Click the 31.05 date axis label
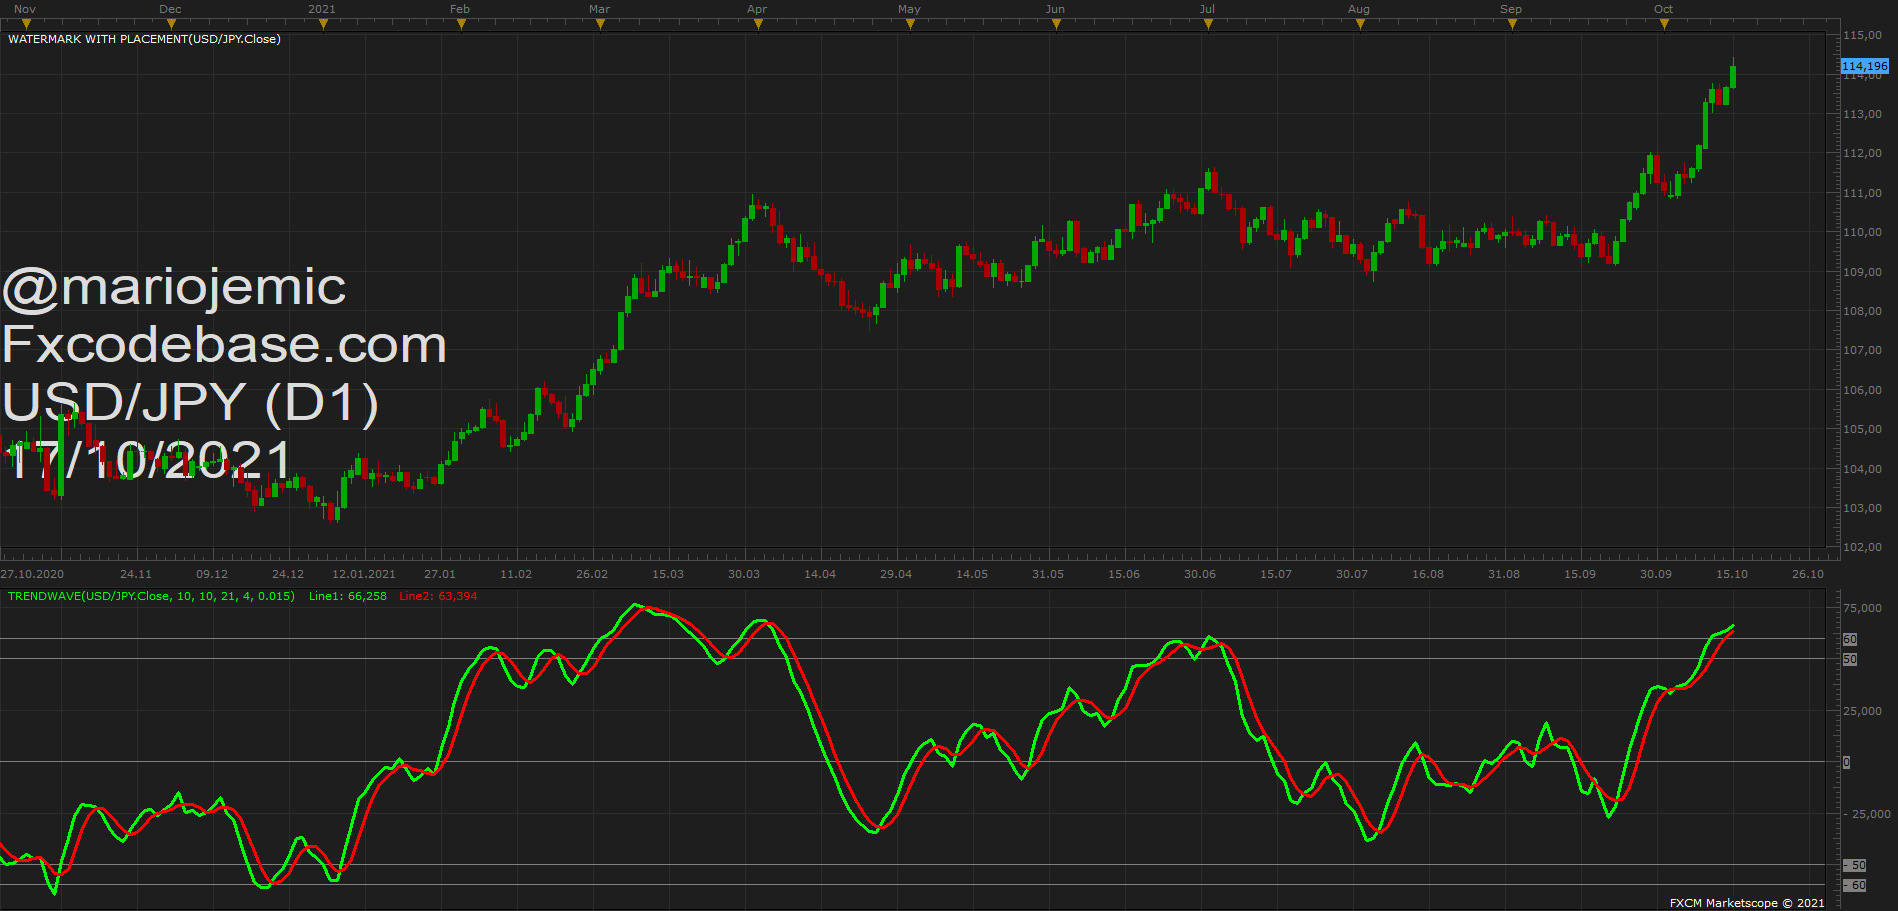Image resolution: width=1898 pixels, height=911 pixels. (1048, 574)
